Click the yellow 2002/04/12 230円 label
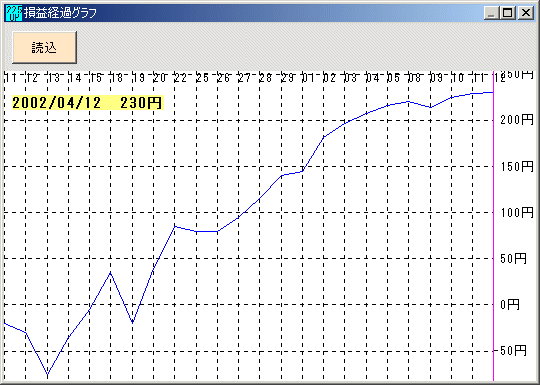The width and height of the screenshot is (540, 385). (87, 103)
